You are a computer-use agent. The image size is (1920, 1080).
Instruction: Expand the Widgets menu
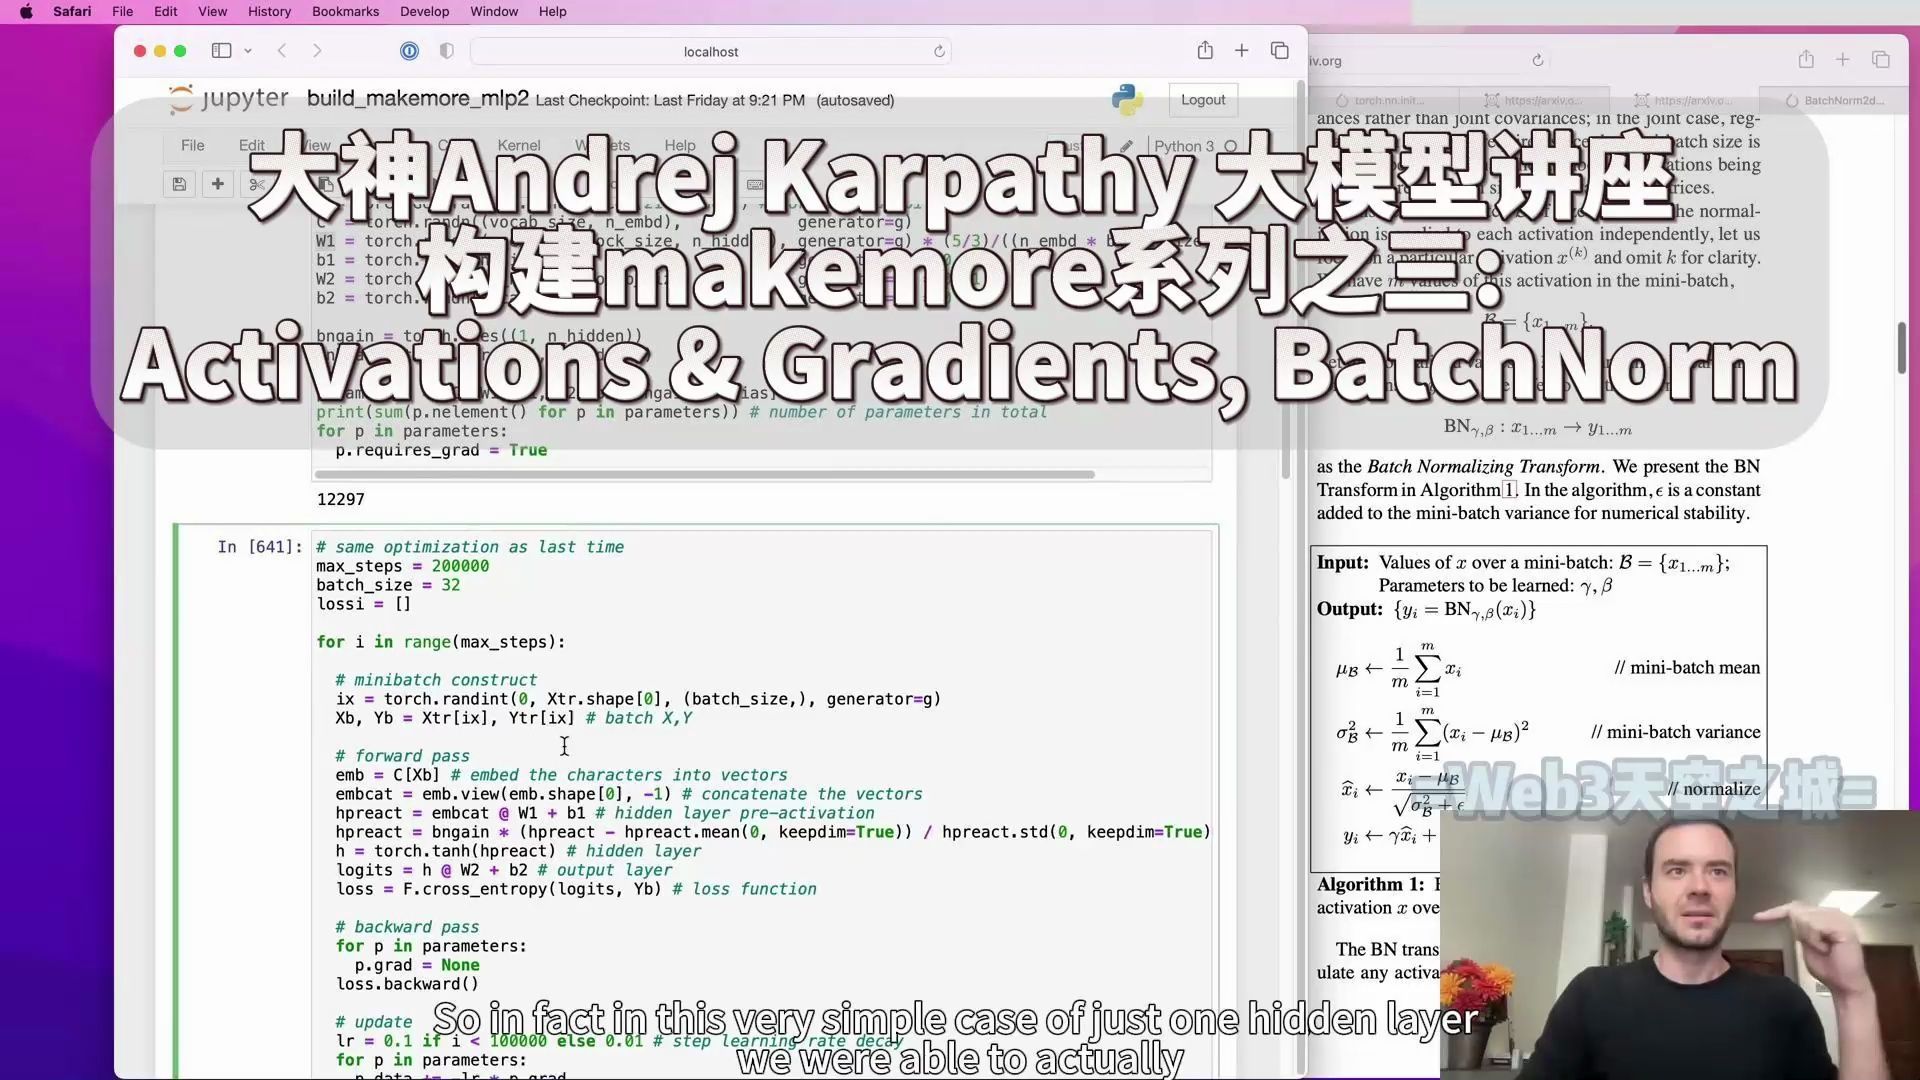pyautogui.click(x=603, y=145)
